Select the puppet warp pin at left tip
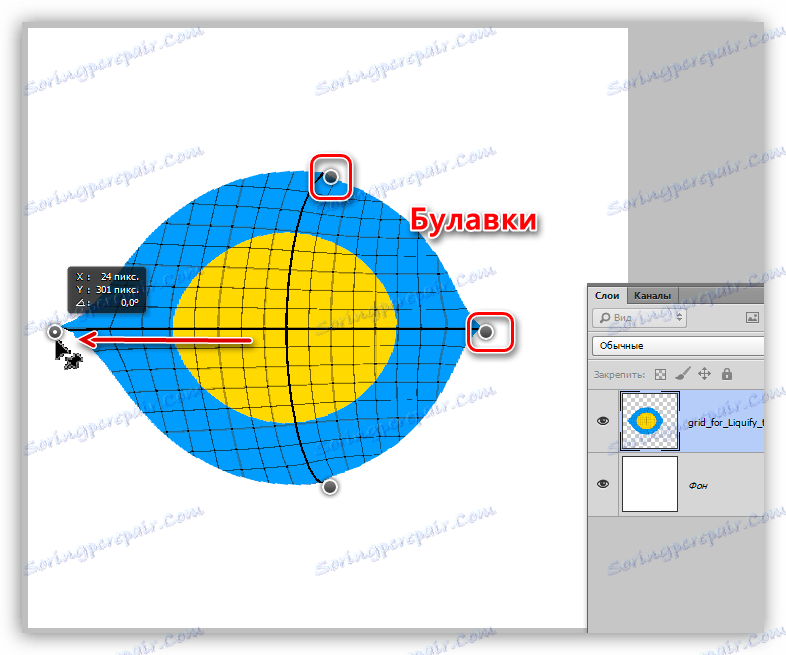 (55, 332)
